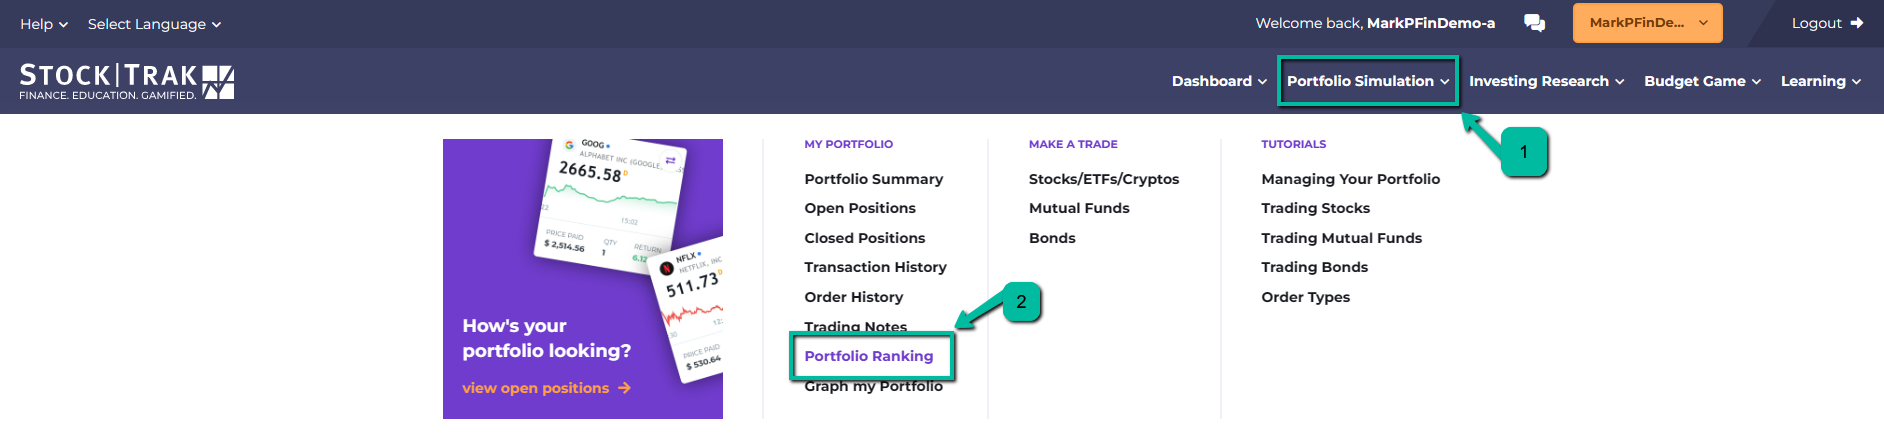Click the orange arrow beside view open positions
The image size is (1884, 436).
624,388
